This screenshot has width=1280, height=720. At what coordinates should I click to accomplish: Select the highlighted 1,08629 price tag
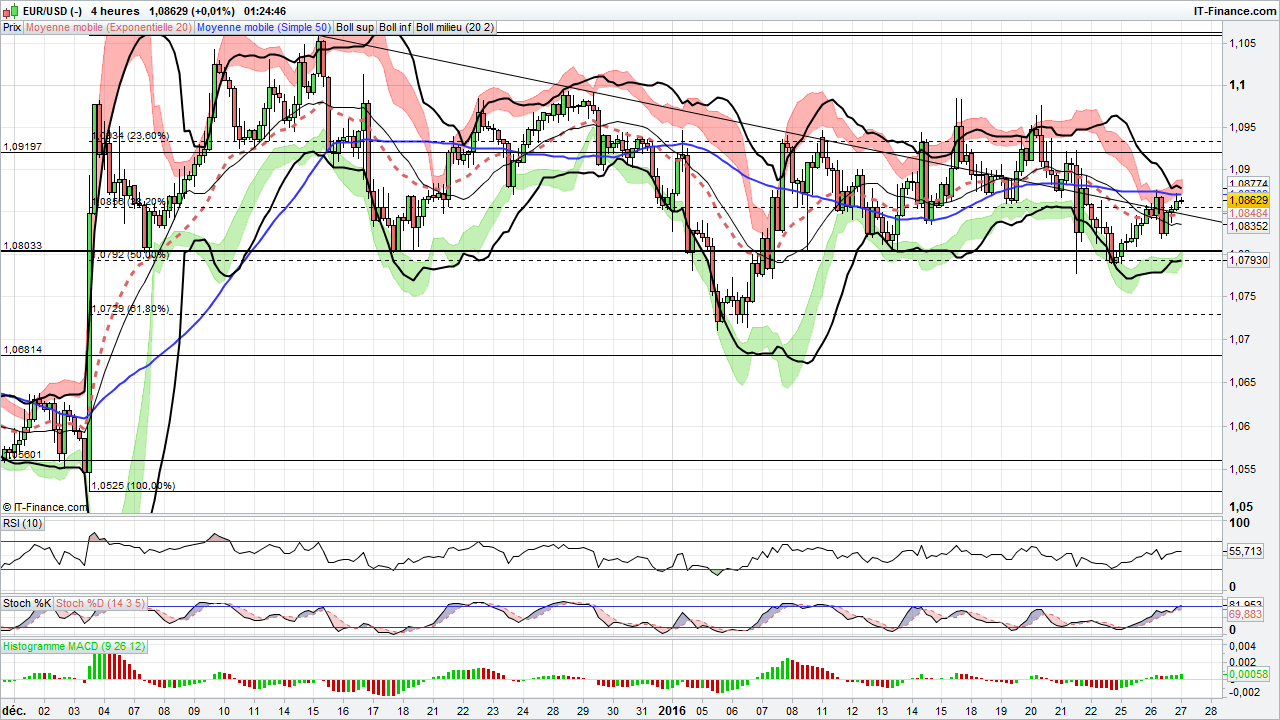coord(1248,201)
